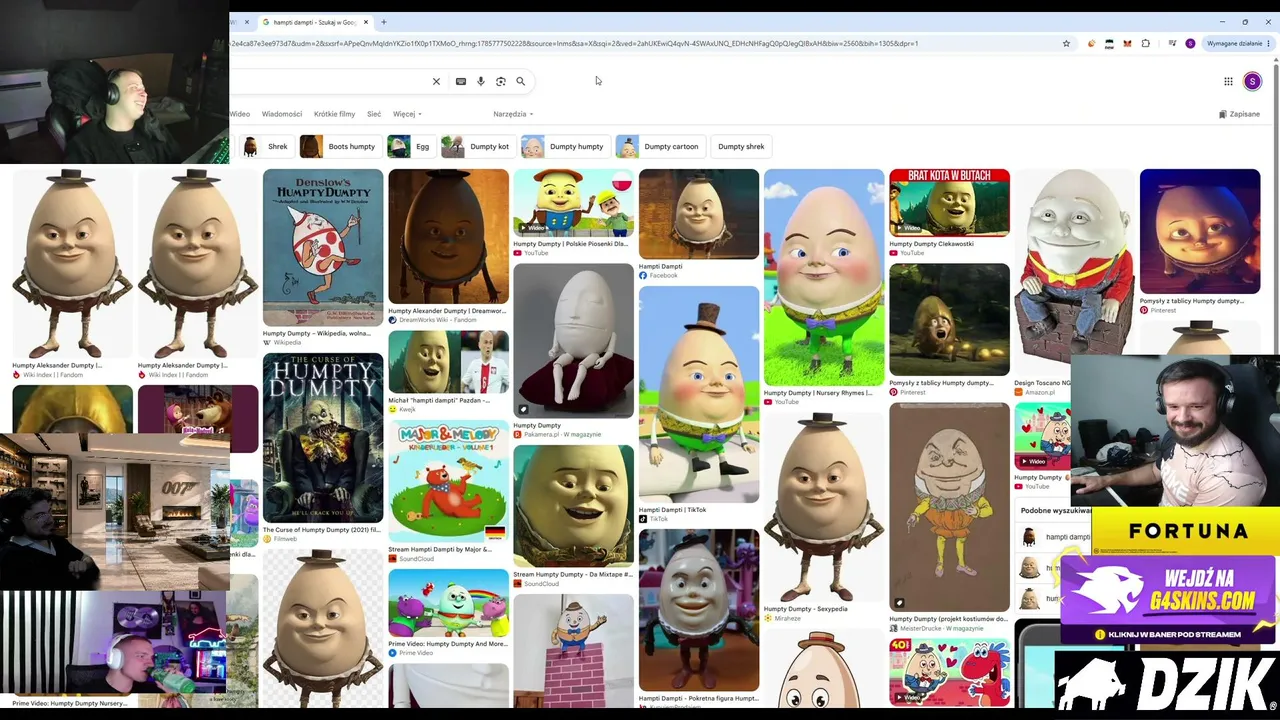Open the Polskie Piosenki video thumbnail
The height and width of the screenshot is (720, 1280).
pyautogui.click(x=573, y=203)
